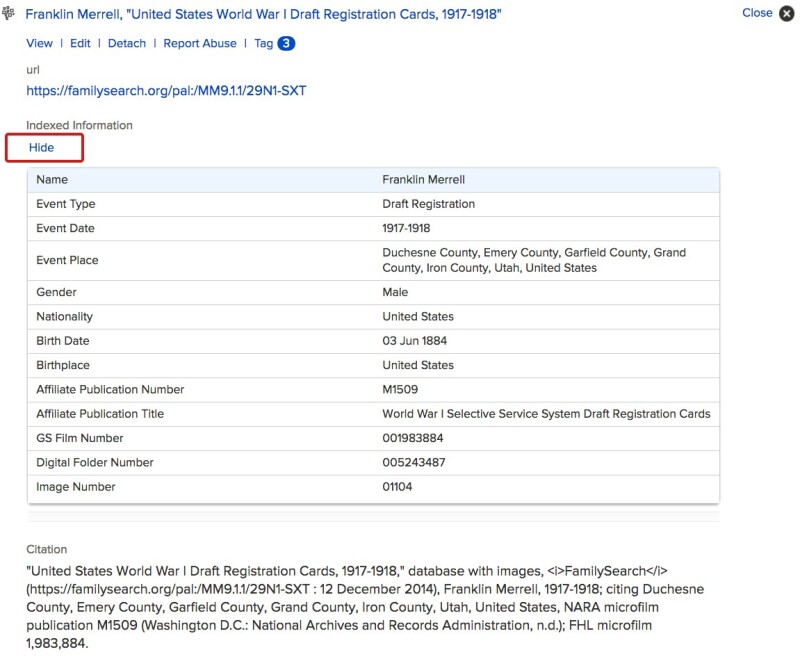Click the tag count badge showing 3
Viewport: 800px width, 668px height.
tap(286, 43)
